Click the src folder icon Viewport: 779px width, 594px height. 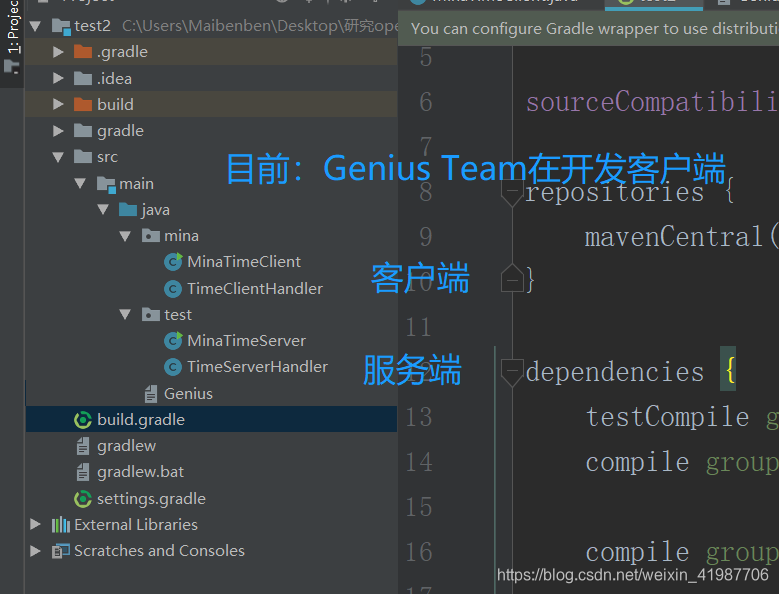point(82,156)
